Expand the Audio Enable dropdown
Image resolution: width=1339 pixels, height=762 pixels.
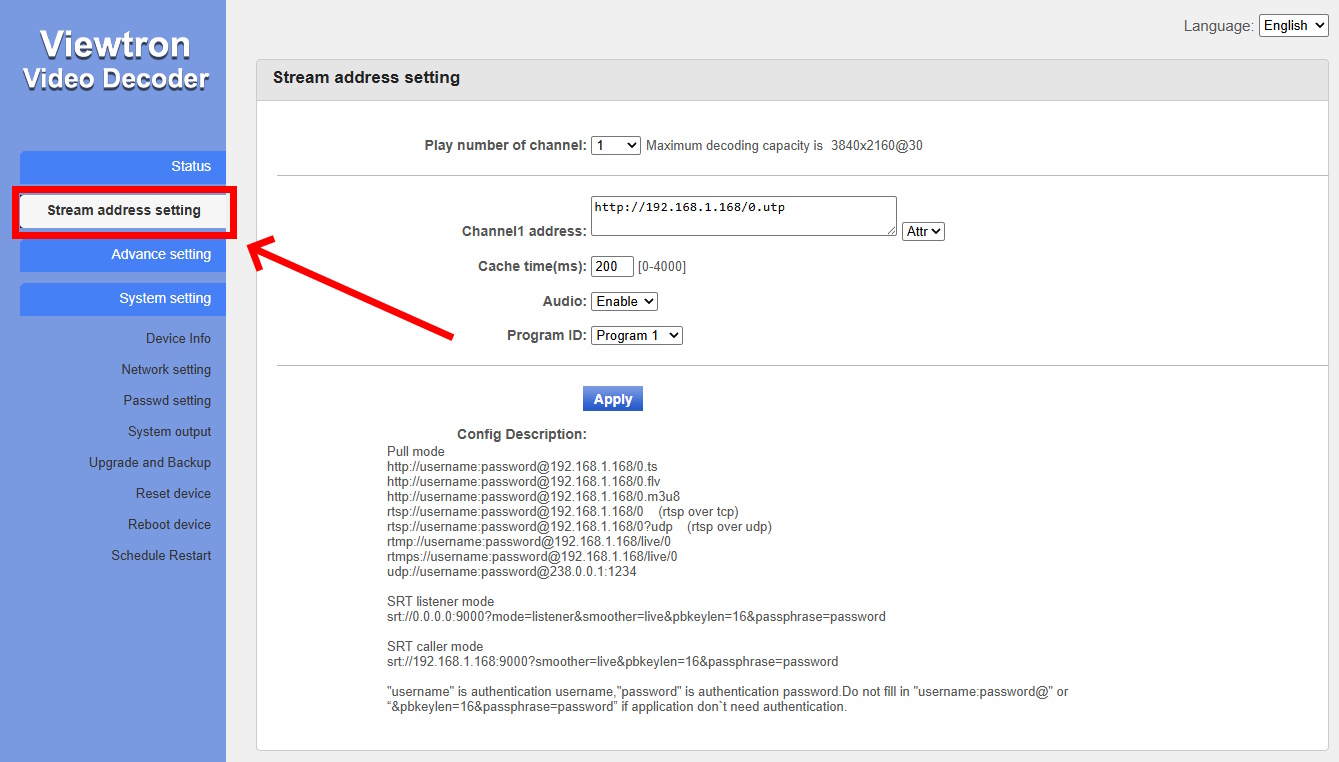click(624, 301)
